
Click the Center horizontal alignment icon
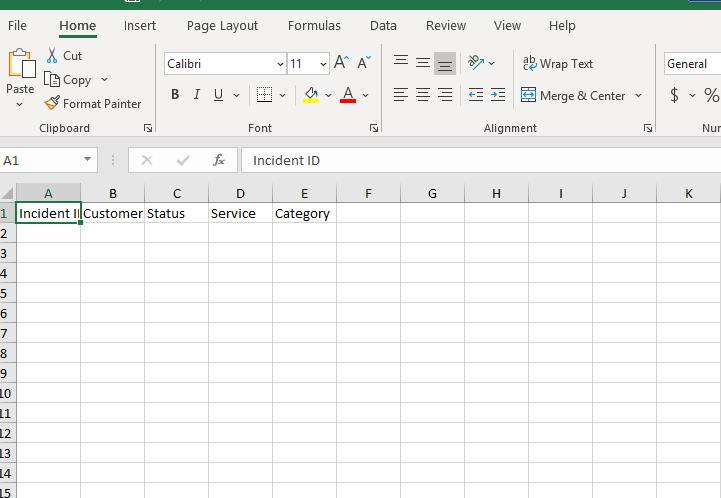tap(423, 96)
